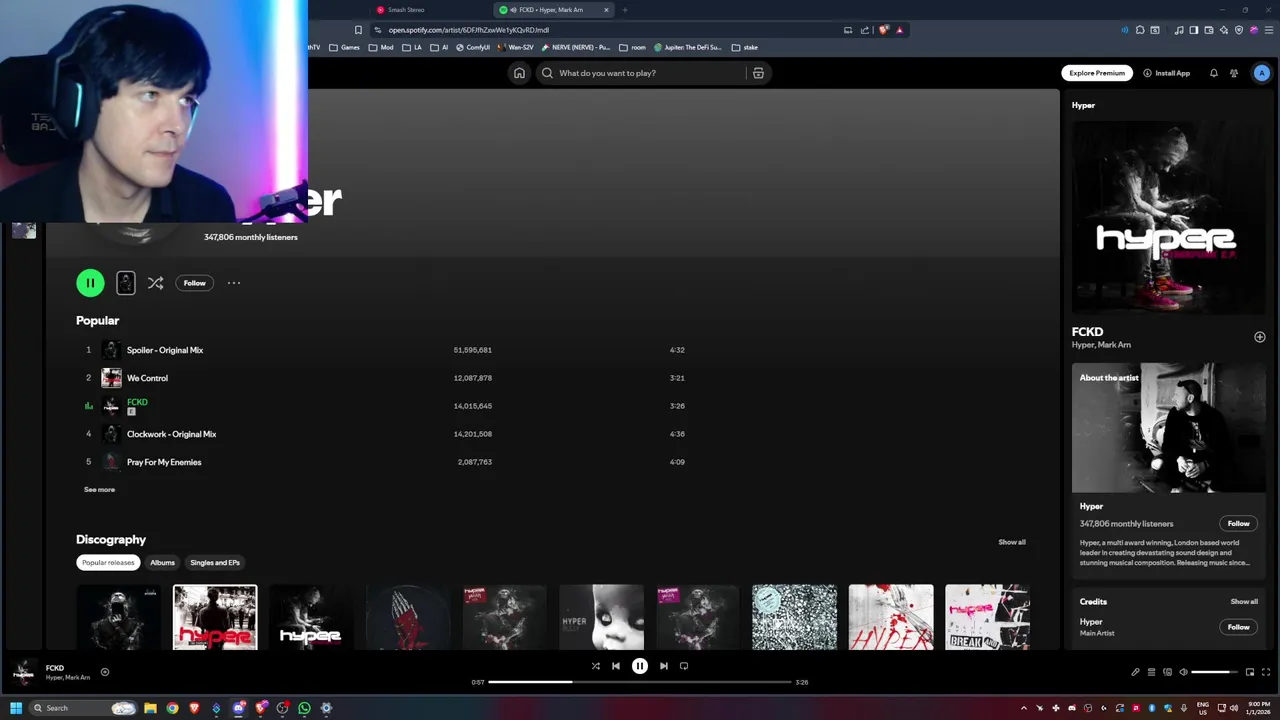1280x720 pixels.
Task: Click Show all next to Discography
Action: pos(1012,542)
